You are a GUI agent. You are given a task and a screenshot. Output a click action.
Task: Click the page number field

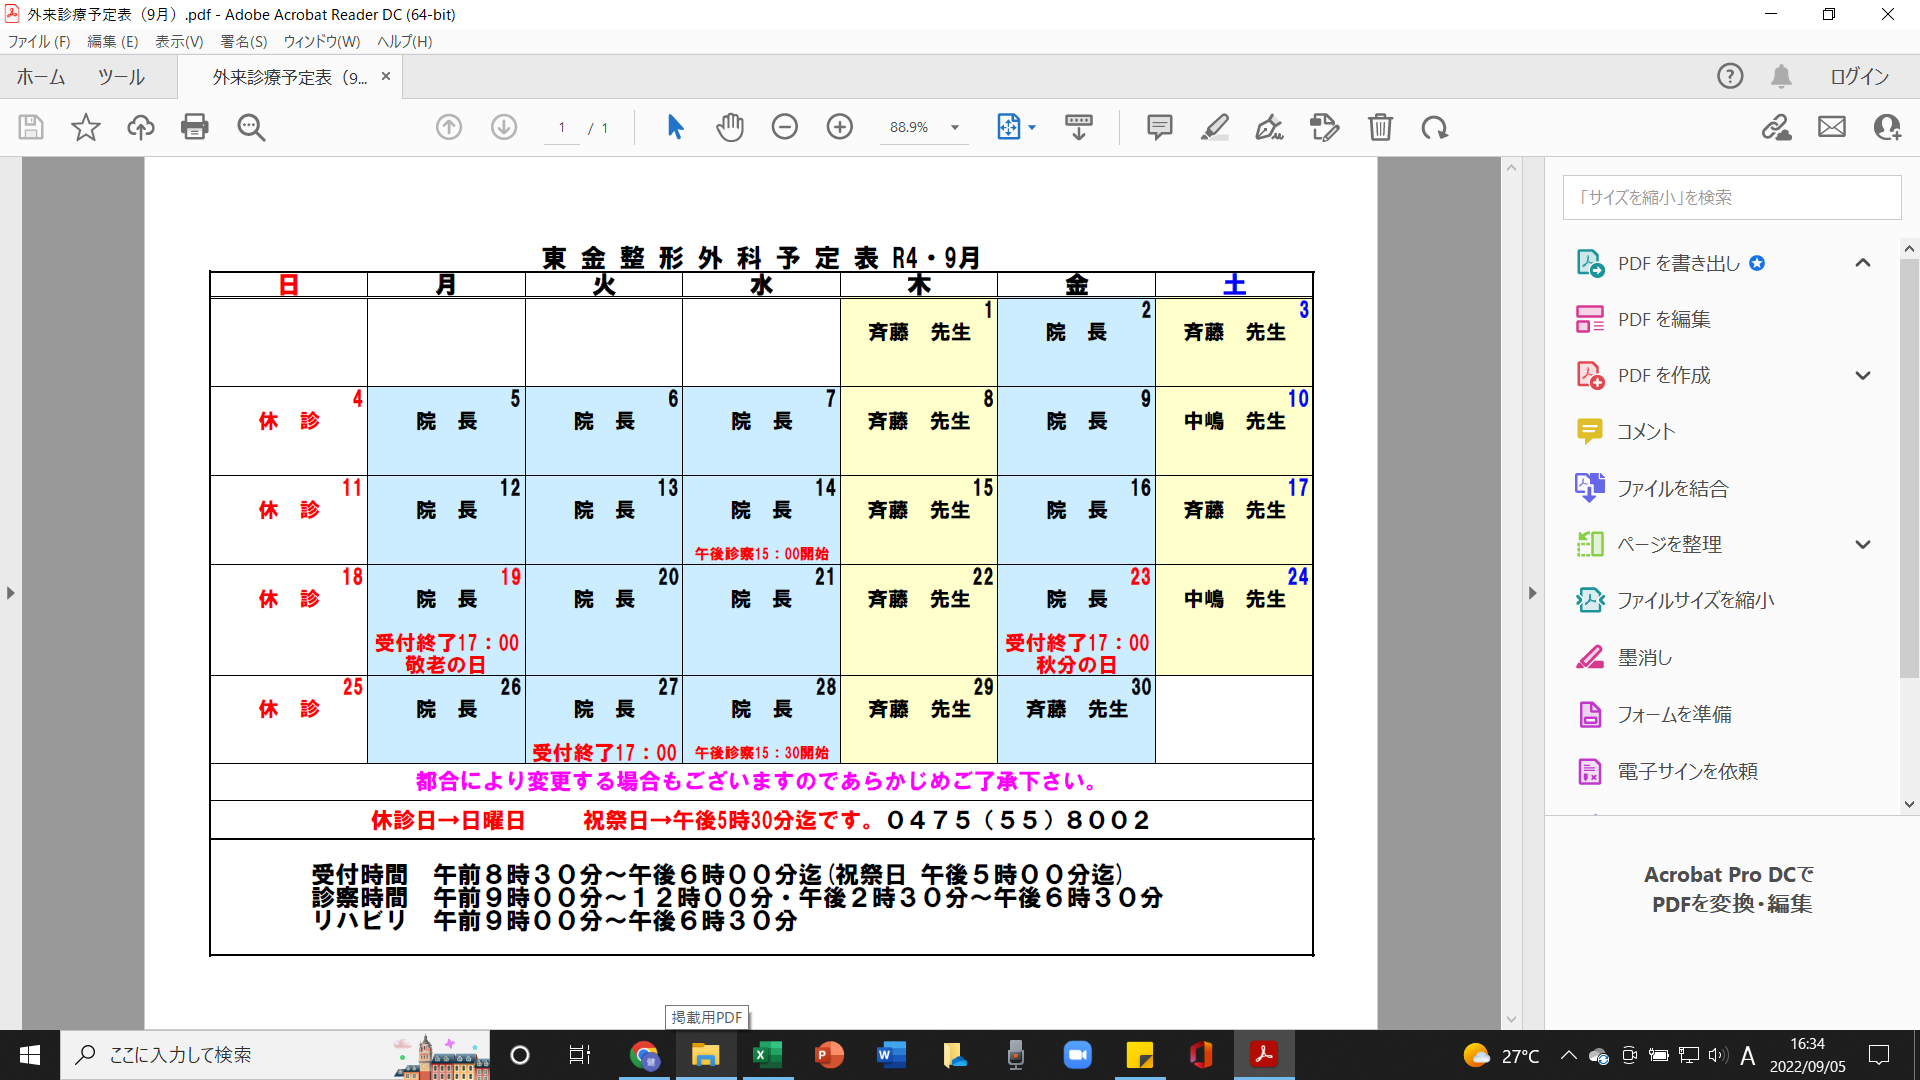pyautogui.click(x=562, y=127)
